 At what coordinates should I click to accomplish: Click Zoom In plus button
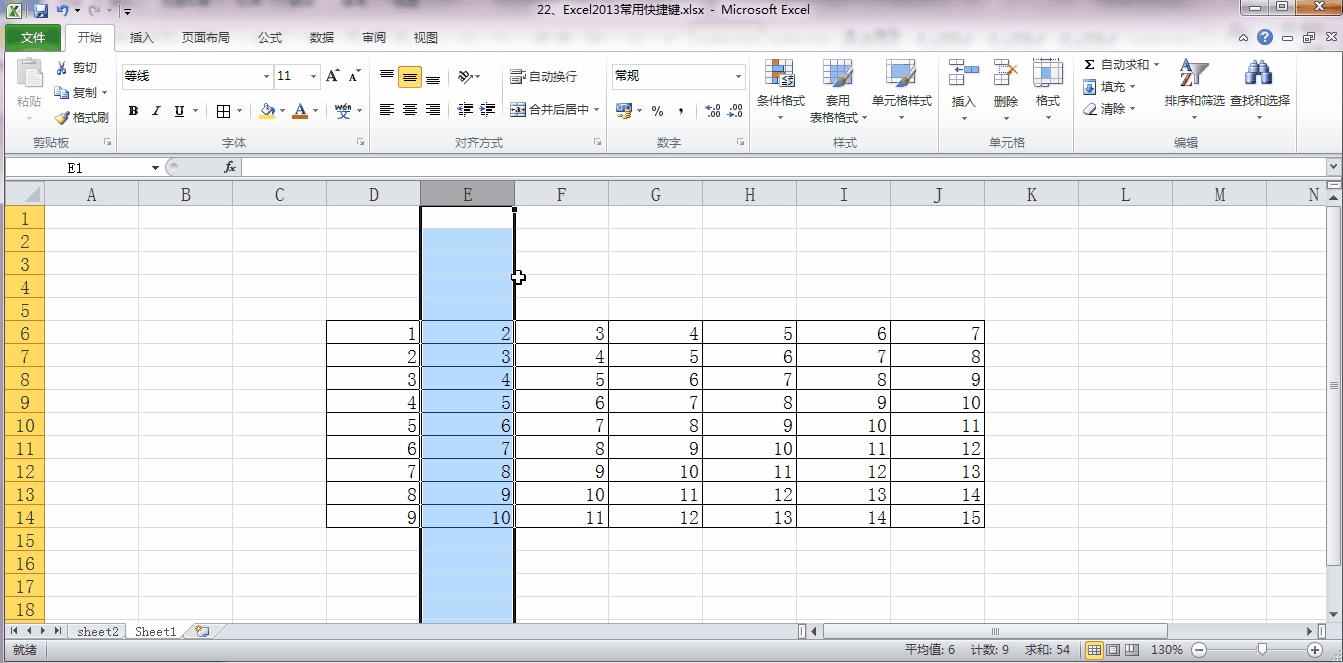tap(1315, 650)
